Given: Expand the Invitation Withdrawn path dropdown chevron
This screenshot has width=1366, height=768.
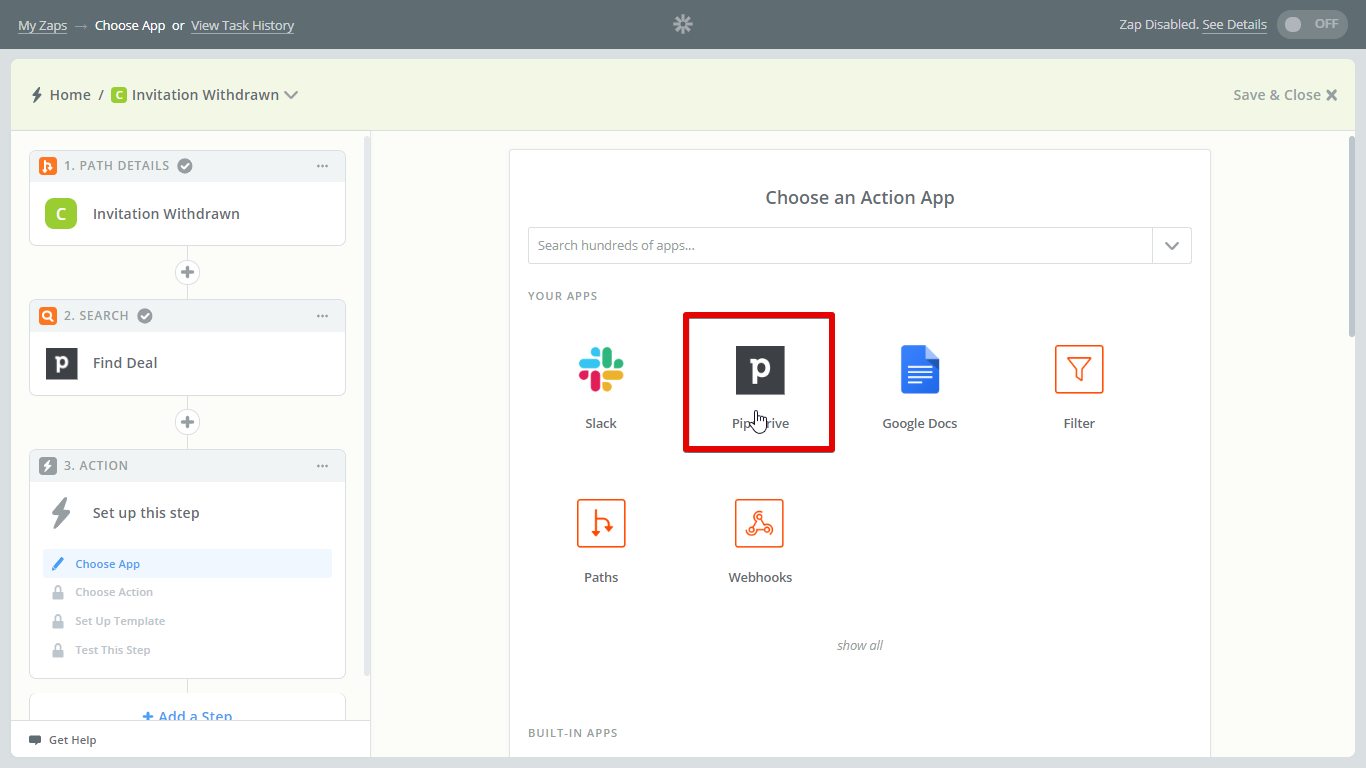Looking at the screenshot, I should [291, 95].
